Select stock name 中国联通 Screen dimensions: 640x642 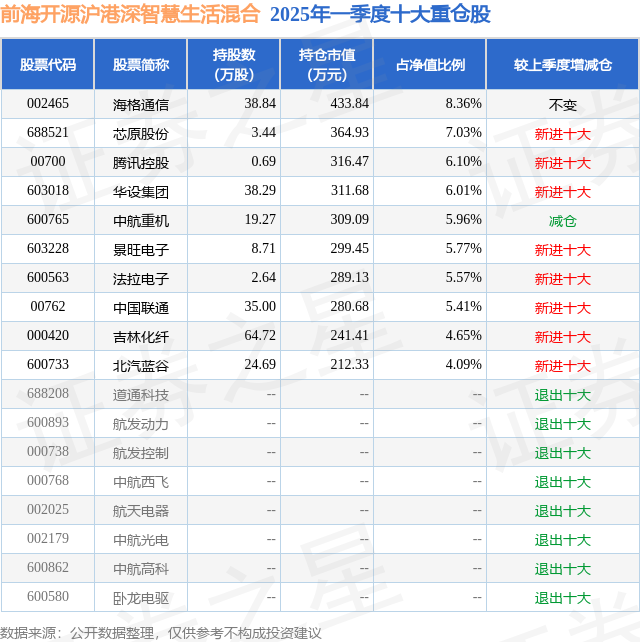pyautogui.click(x=141, y=308)
